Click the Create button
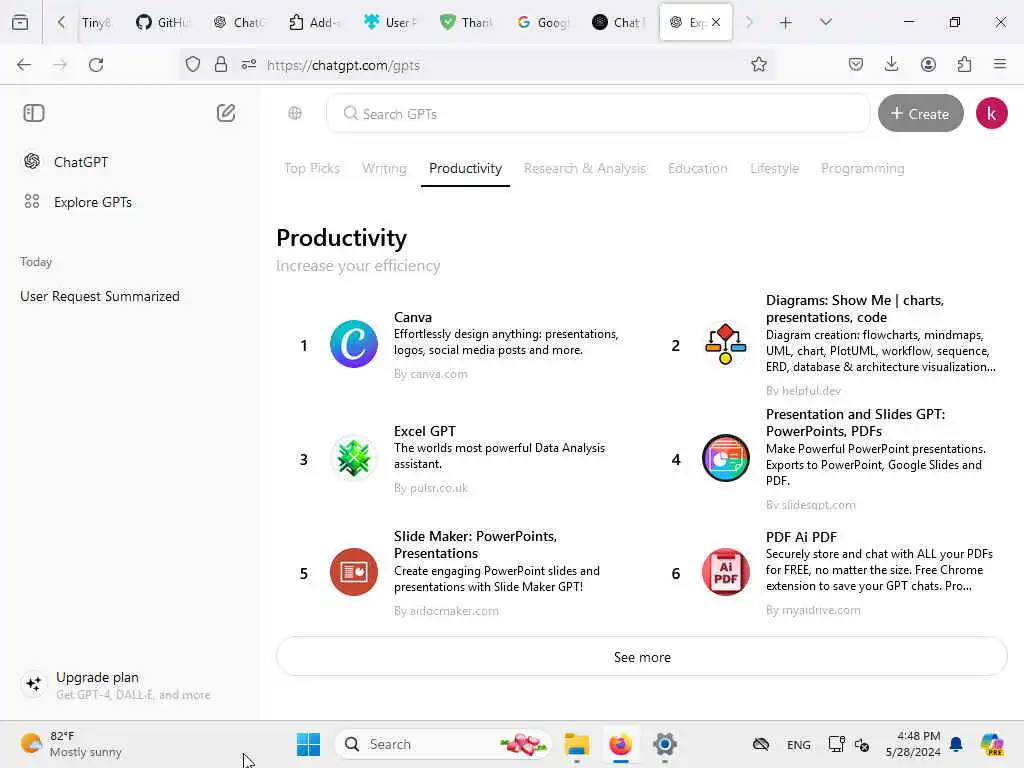Image resolution: width=1024 pixels, height=768 pixels. (920, 114)
